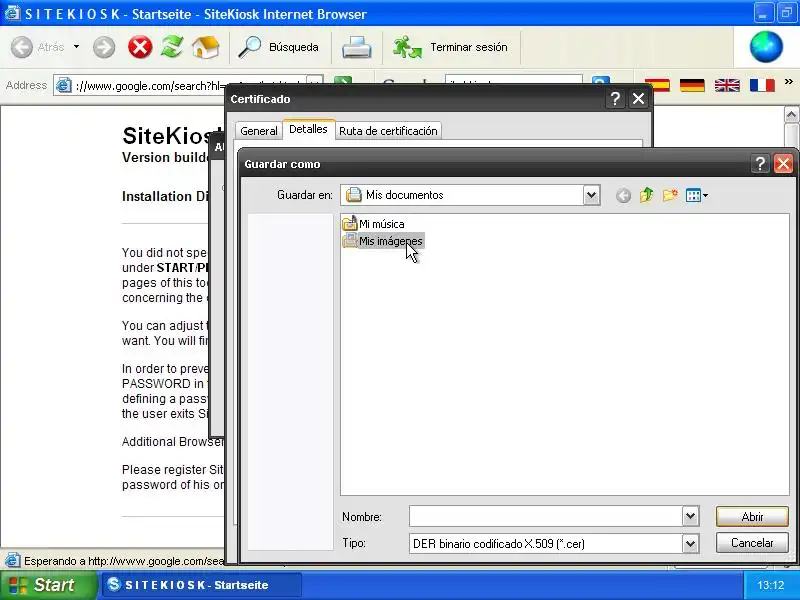This screenshot has width=800, height=600.
Task: Open the view menu icon dropdown
Action: click(x=697, y=195)
